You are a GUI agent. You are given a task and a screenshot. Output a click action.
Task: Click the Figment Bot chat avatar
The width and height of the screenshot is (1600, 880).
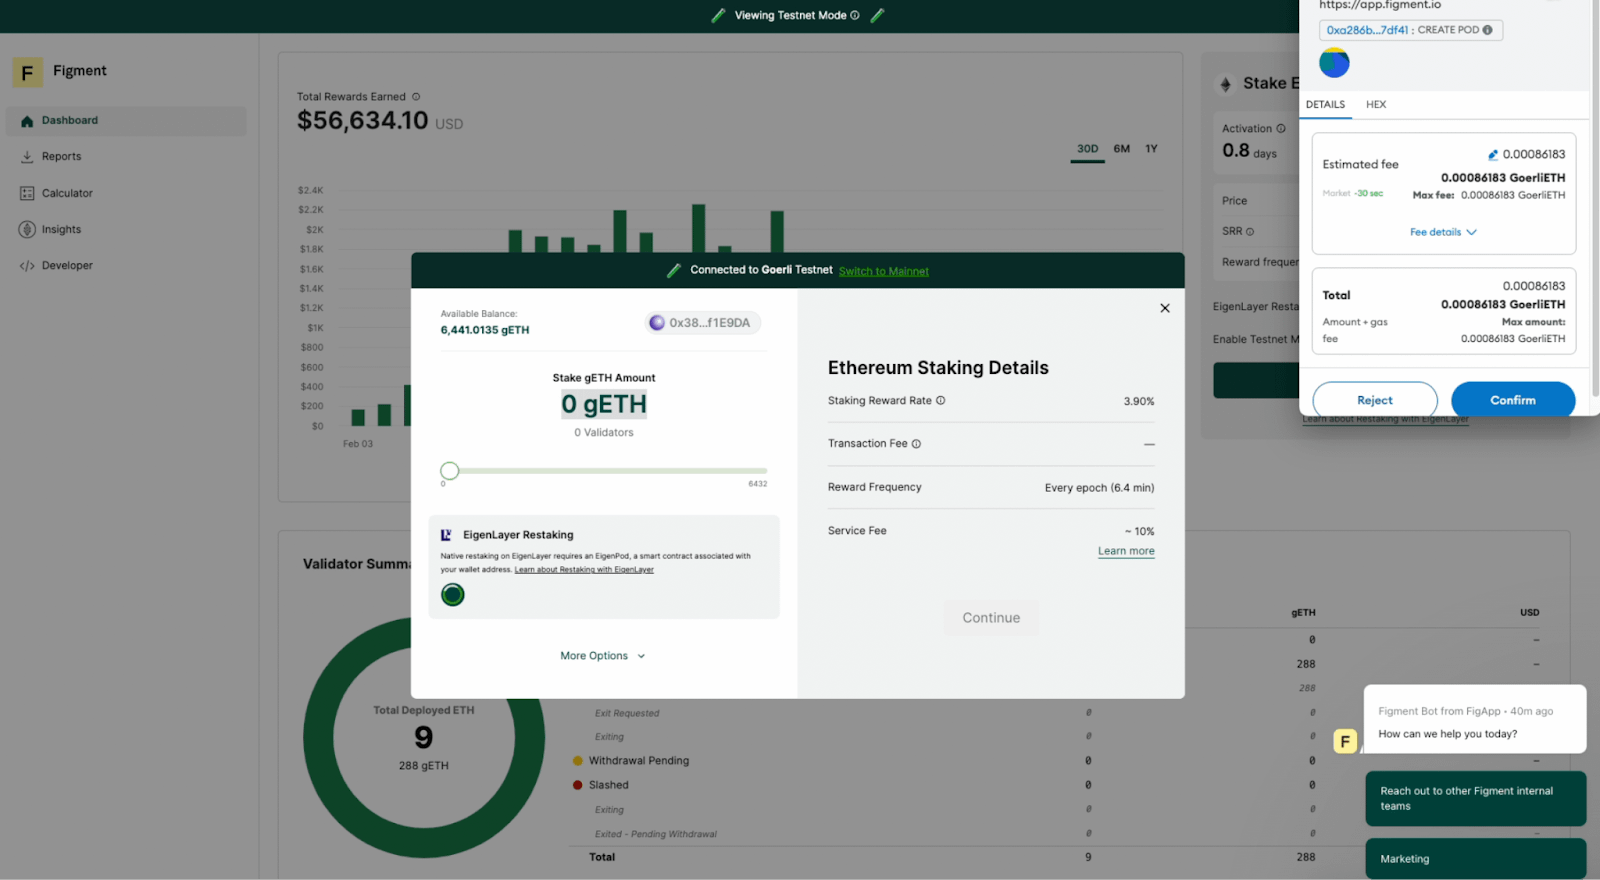point(1345,741)
